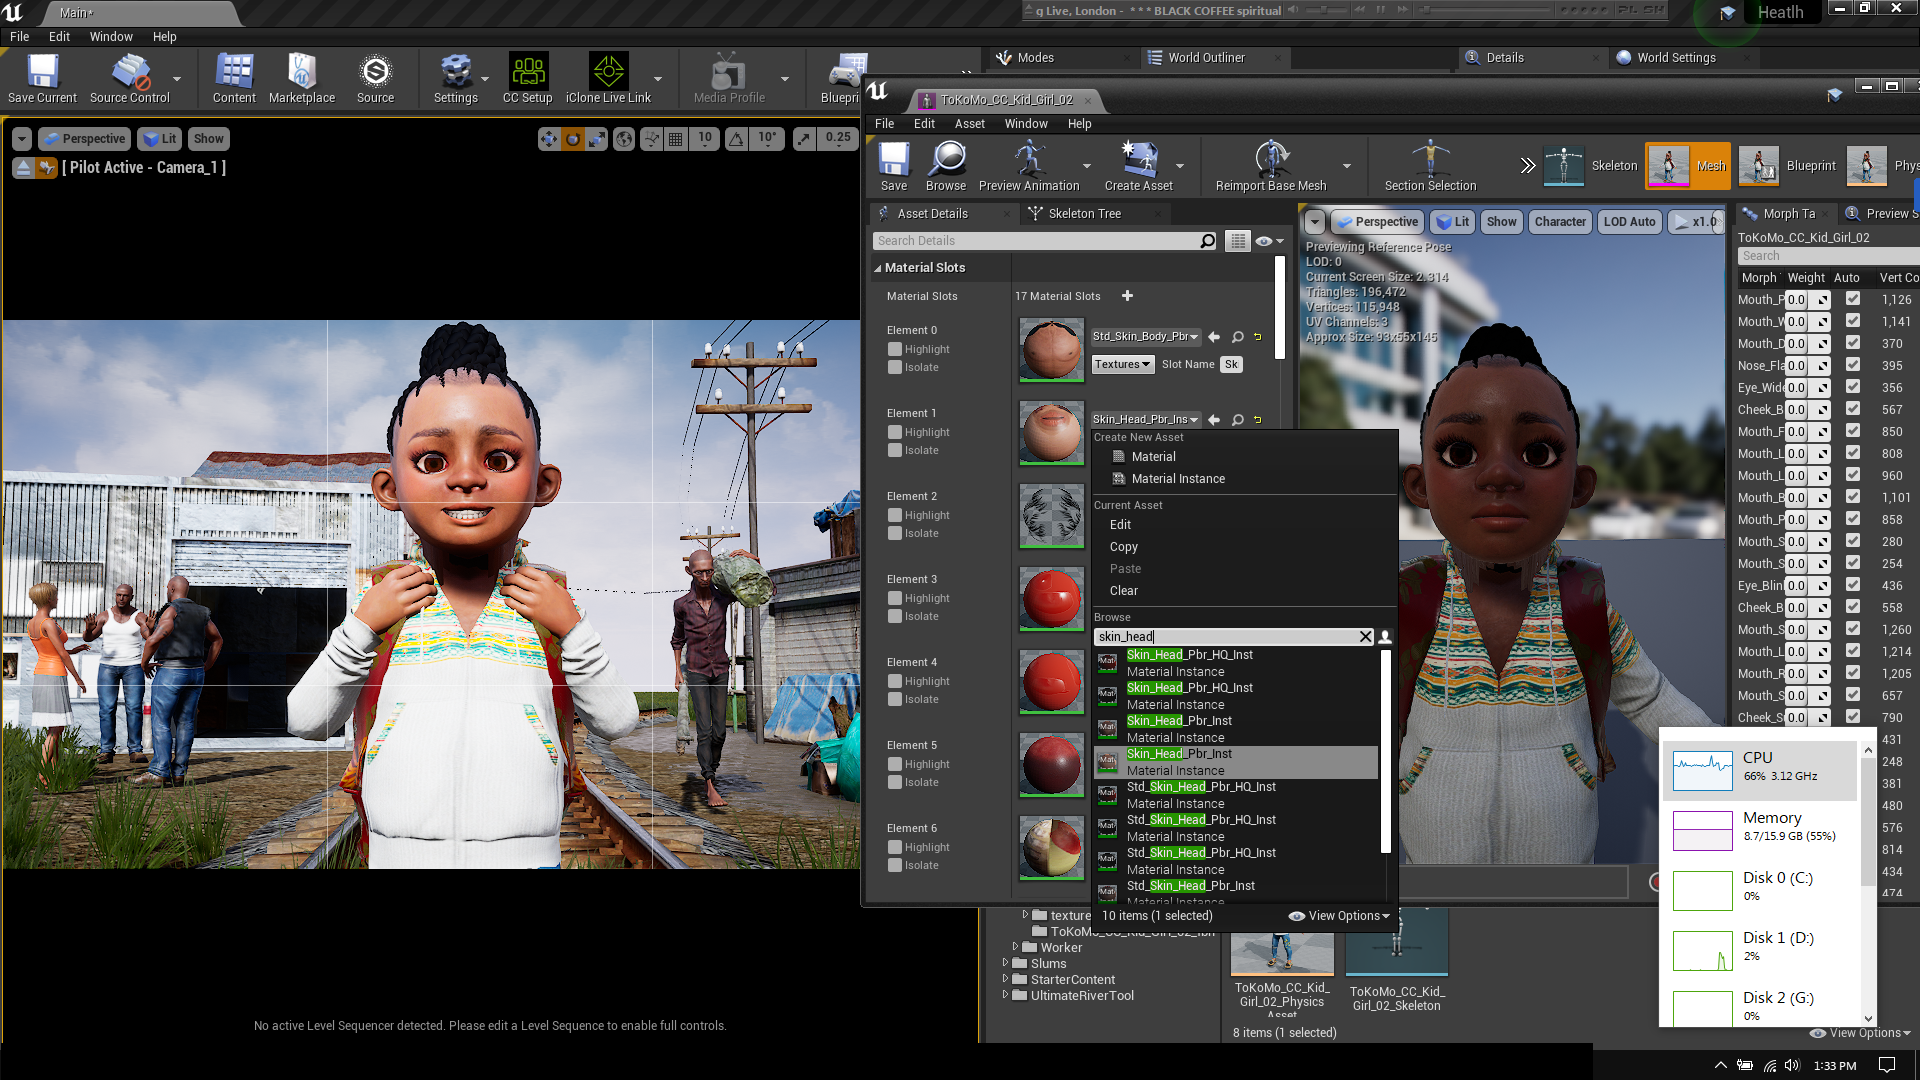Open View Options in asset picker

1340,916
